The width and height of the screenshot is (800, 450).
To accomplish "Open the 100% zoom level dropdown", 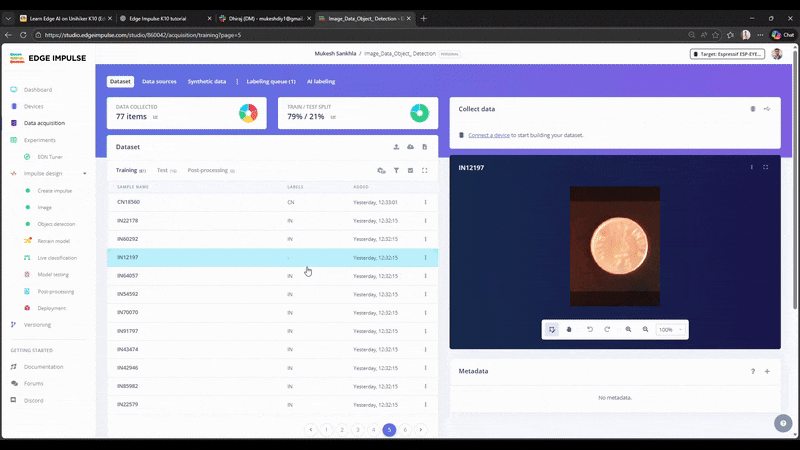I will (671, 330).
